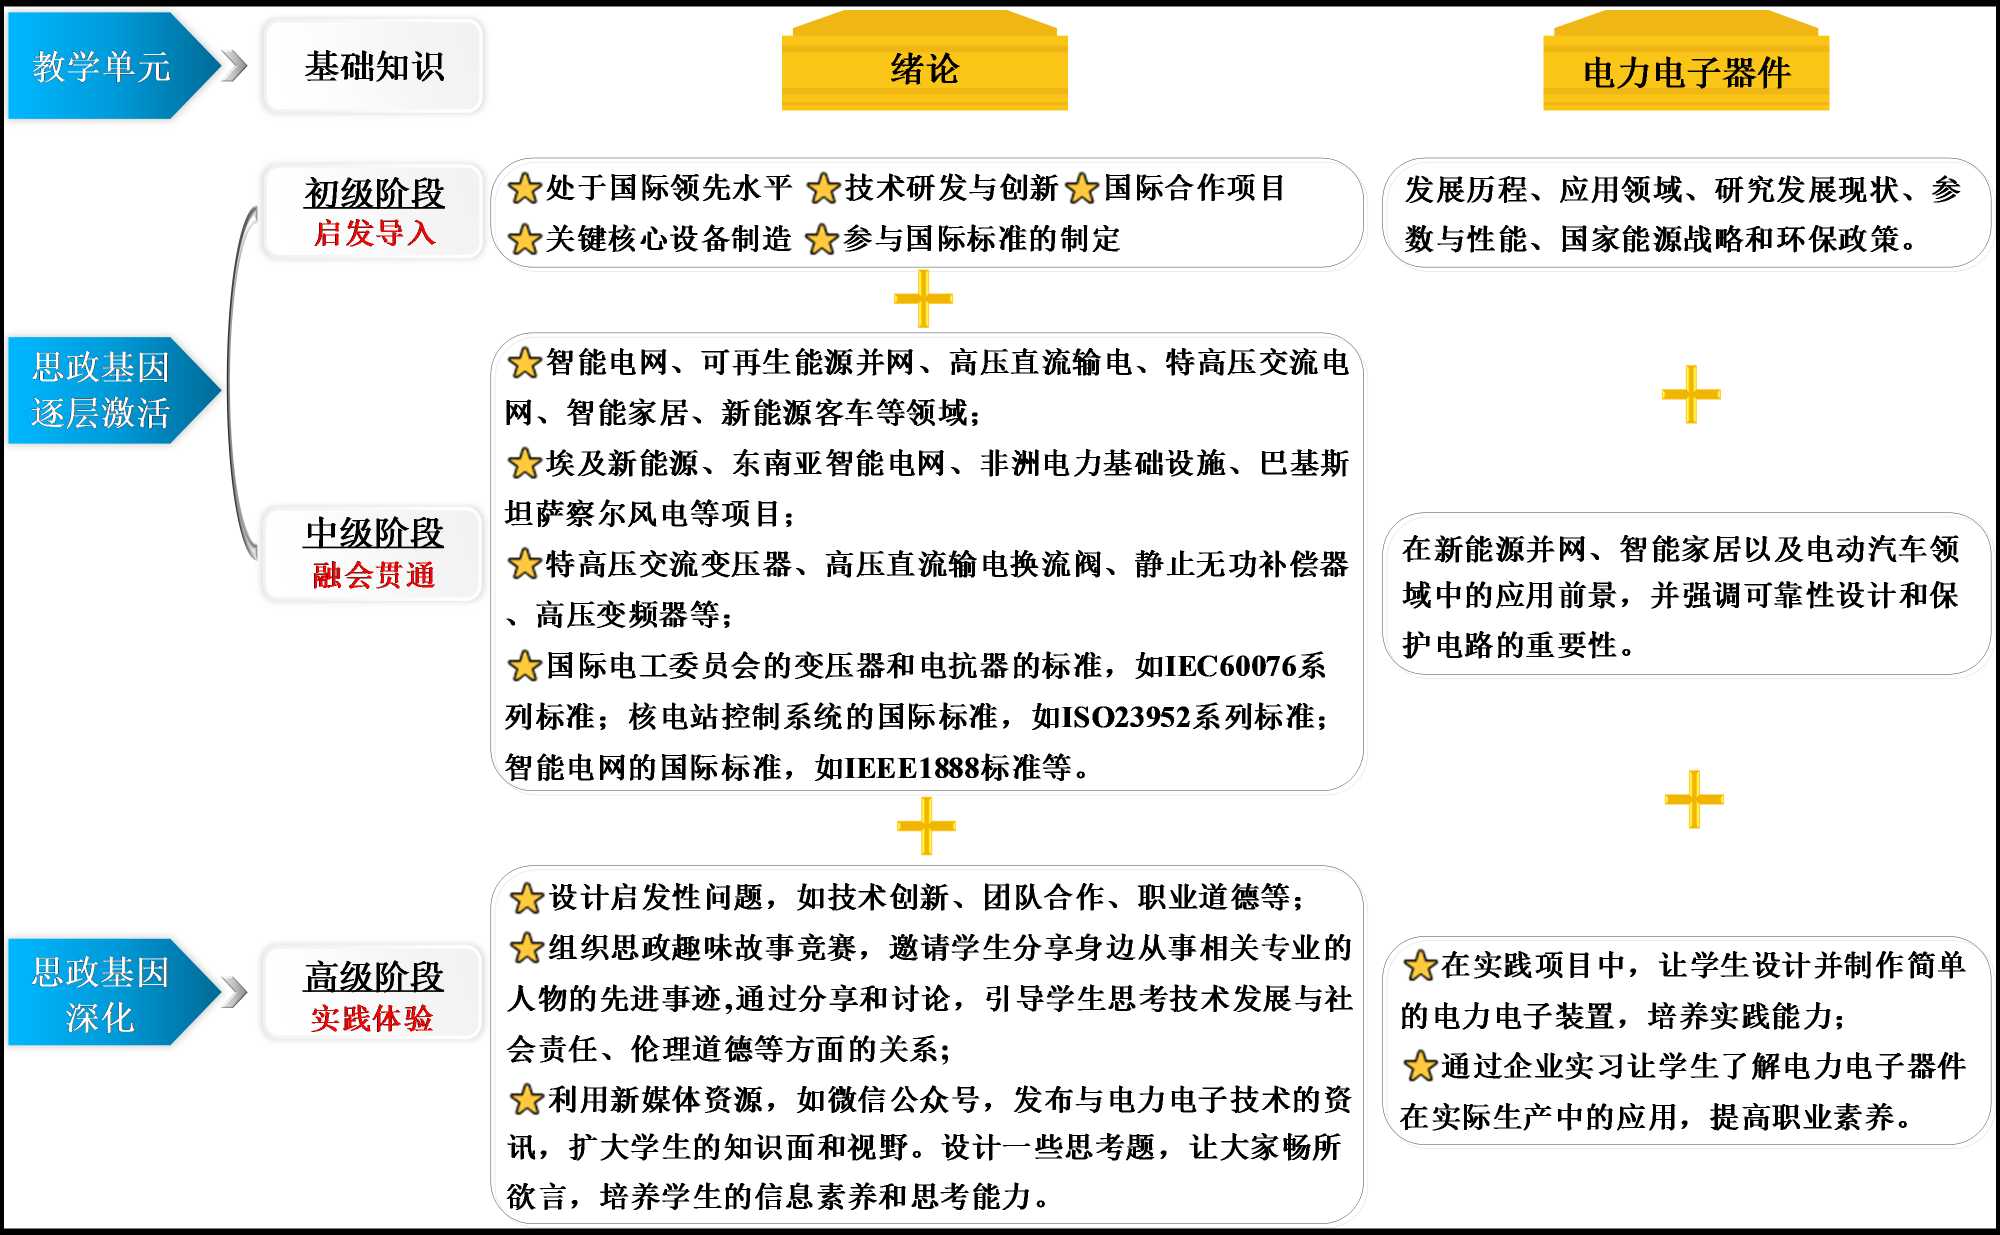Select the 电力电子器件 yellow header banner
The width and height of the screenshot is (2000, 1235).
pos(1686,70)
